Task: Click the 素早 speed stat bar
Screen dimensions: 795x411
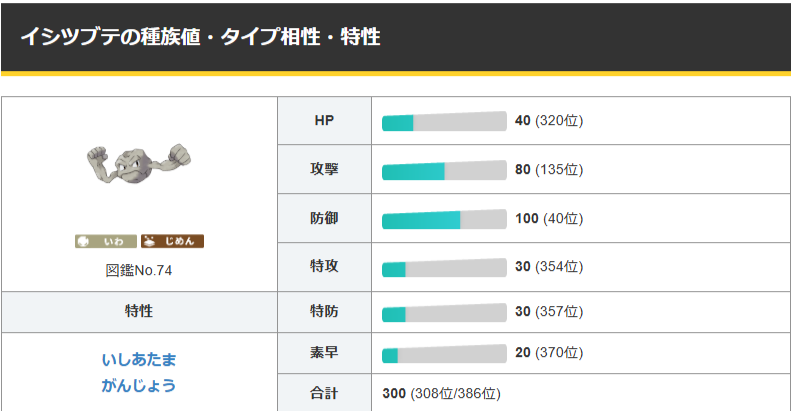Action: click(444, 353)
